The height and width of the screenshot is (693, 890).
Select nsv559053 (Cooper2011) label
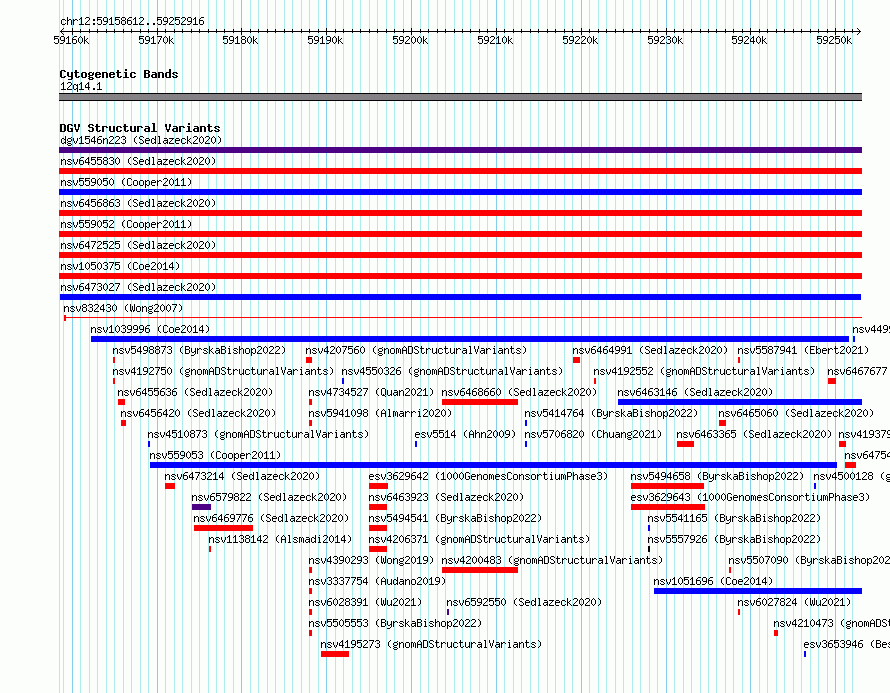[215, 455]
